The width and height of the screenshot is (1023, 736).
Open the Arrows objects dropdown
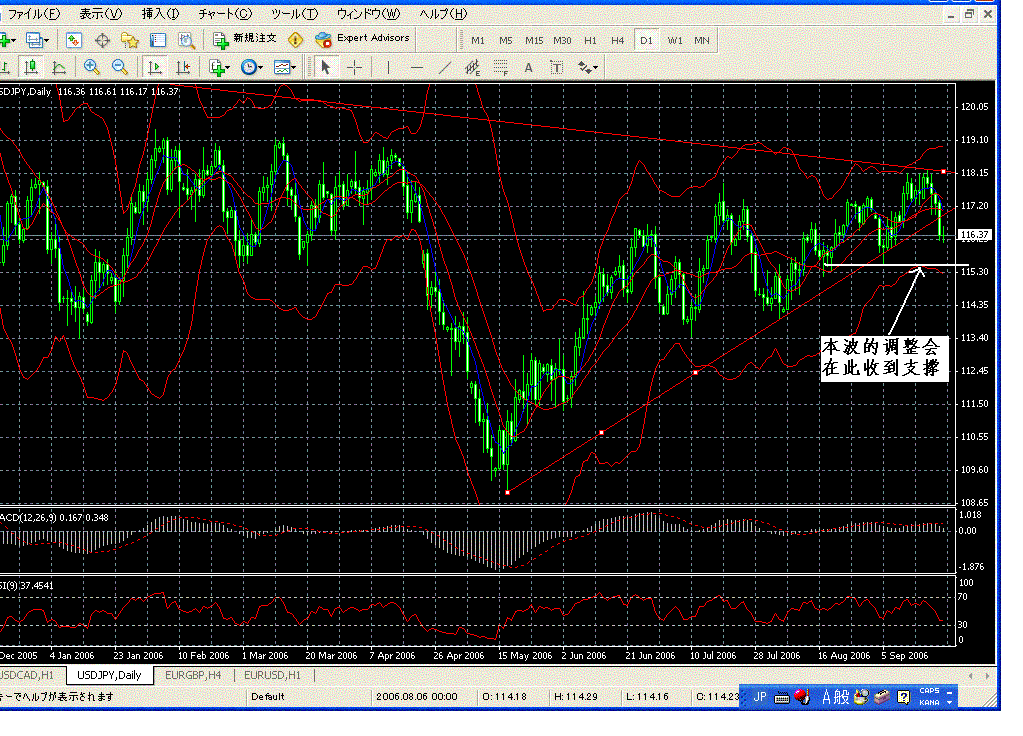coord(587,67)
